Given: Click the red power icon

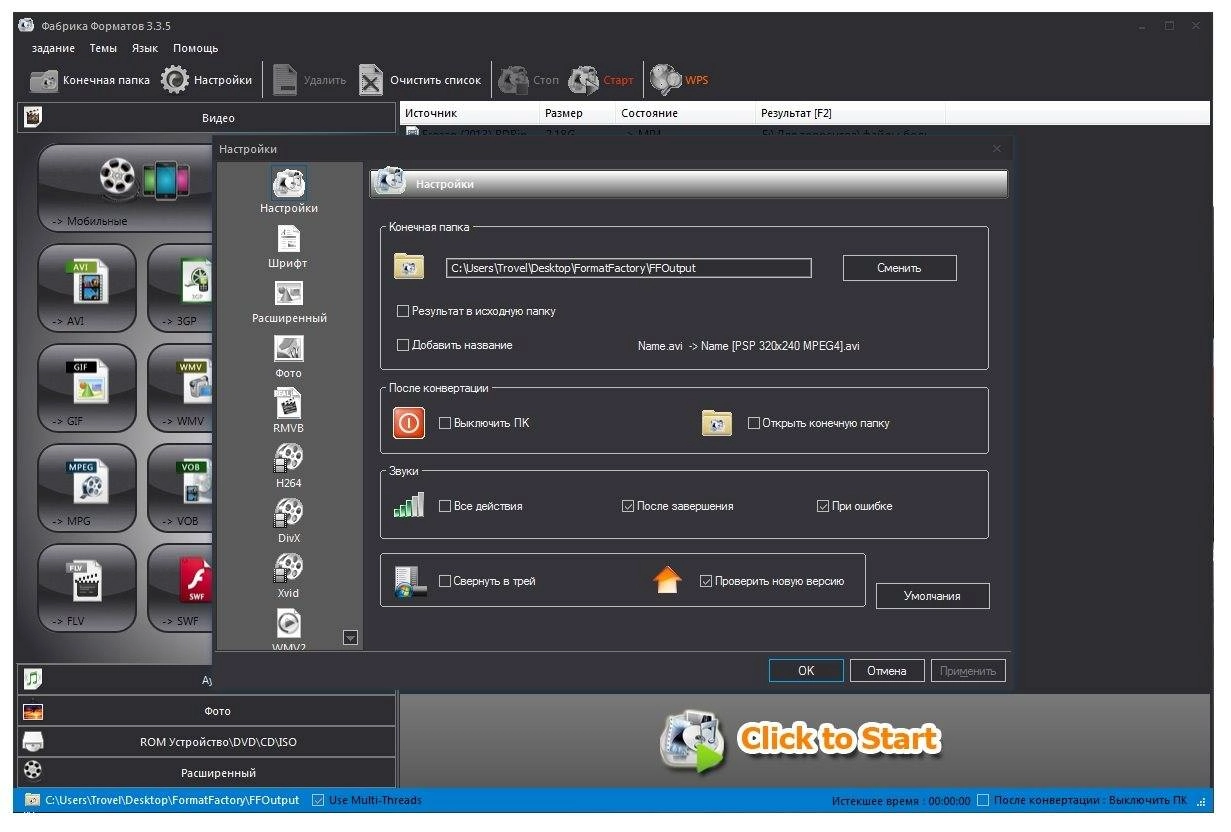Looking at the screenshot, I should point(409,423).
